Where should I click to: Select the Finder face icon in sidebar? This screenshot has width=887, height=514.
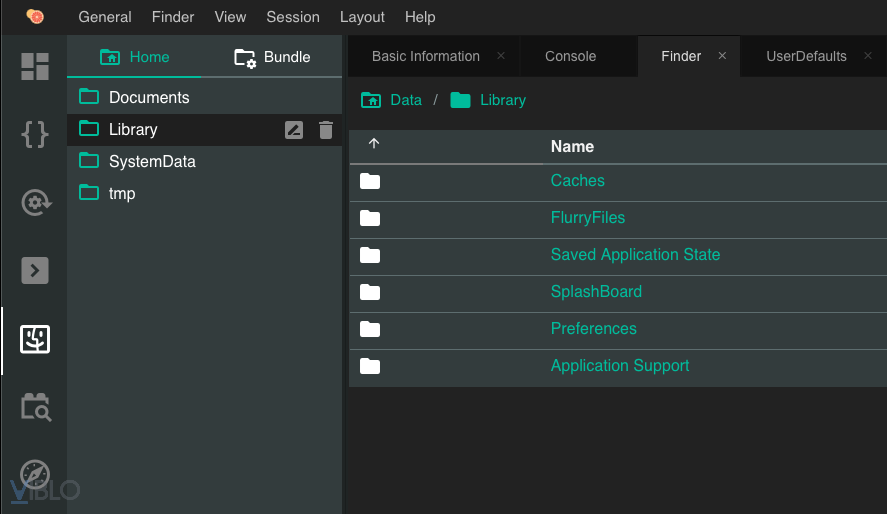[35, 340]
